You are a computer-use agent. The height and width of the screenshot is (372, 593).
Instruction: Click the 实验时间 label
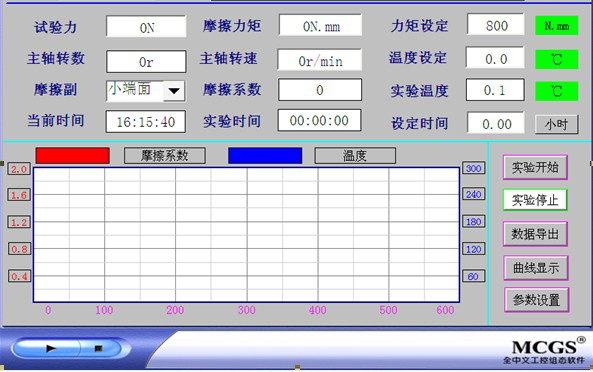(x=232, y=121)
